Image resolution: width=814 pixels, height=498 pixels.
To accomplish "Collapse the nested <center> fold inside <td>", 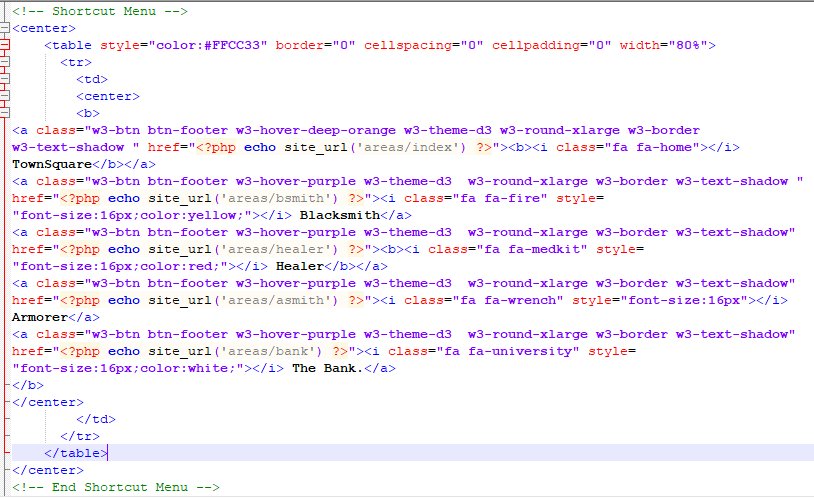I will click(x=5, y=97).
